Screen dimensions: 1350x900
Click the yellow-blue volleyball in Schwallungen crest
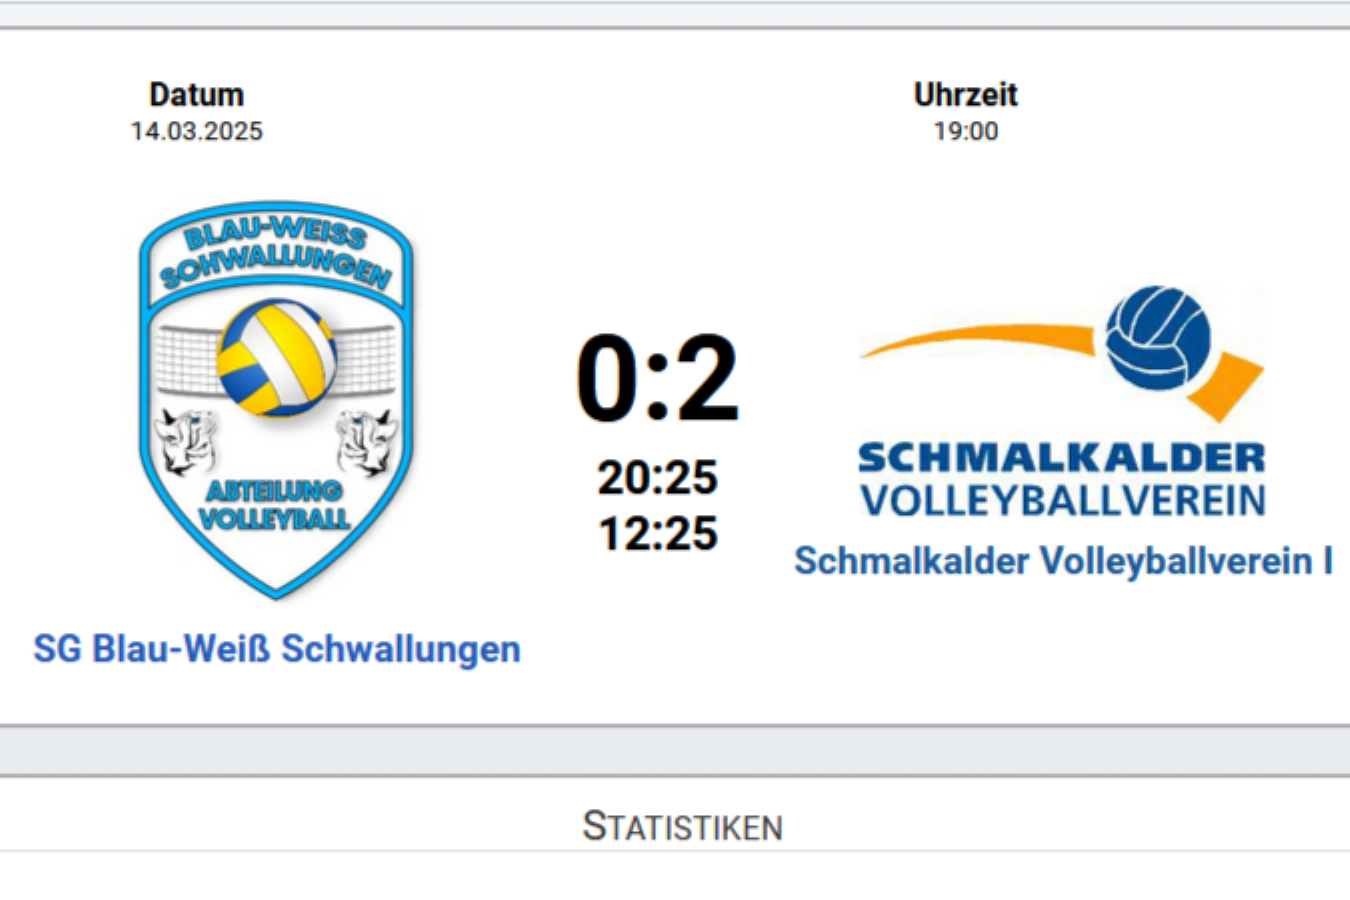pyautogui.click(x=277, y=357)
